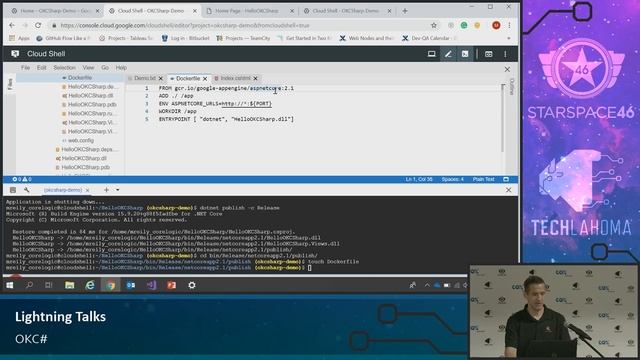This screenshot has width=640, height=360.
Task: Toggle the Files side panel
Action: [x=10, y=84]
